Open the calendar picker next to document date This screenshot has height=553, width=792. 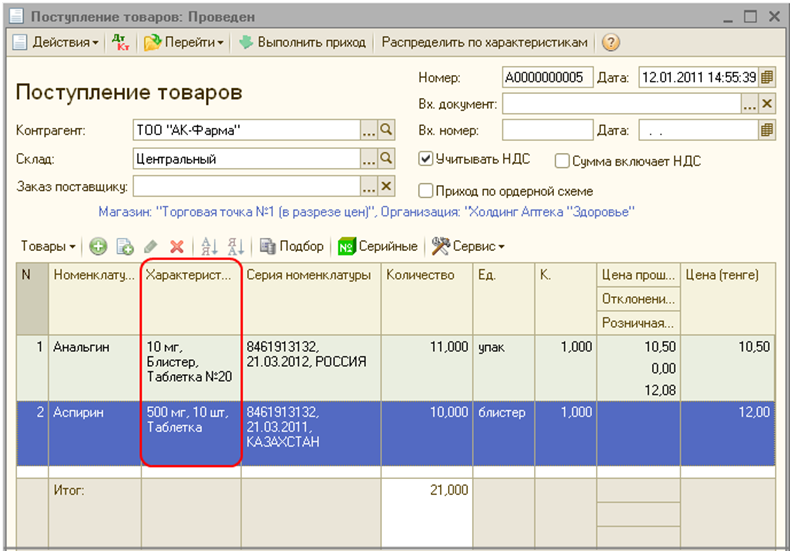click(x=767, y=78)
